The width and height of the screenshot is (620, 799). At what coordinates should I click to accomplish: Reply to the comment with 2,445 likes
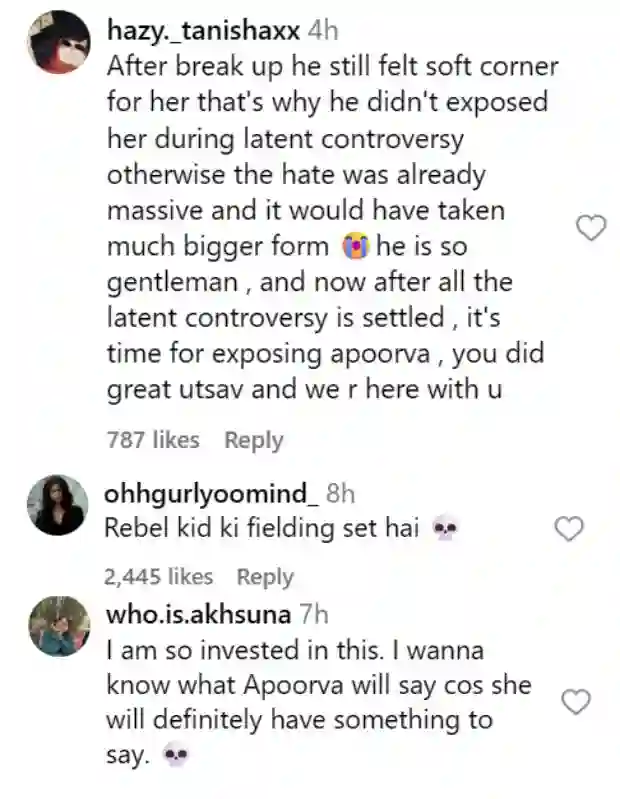coord(265,577)
